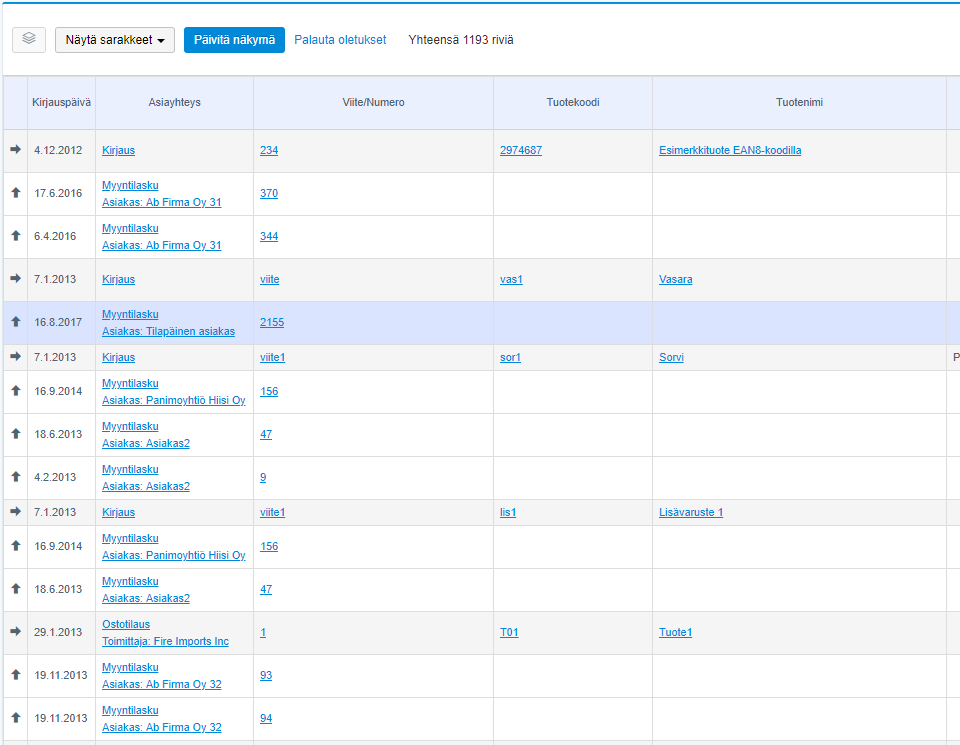Open Asiakas: Ab Firma Oy 32 in invoice 93 row
The image size is (960, 745).
pyautogui.click(x=162, y=684)
